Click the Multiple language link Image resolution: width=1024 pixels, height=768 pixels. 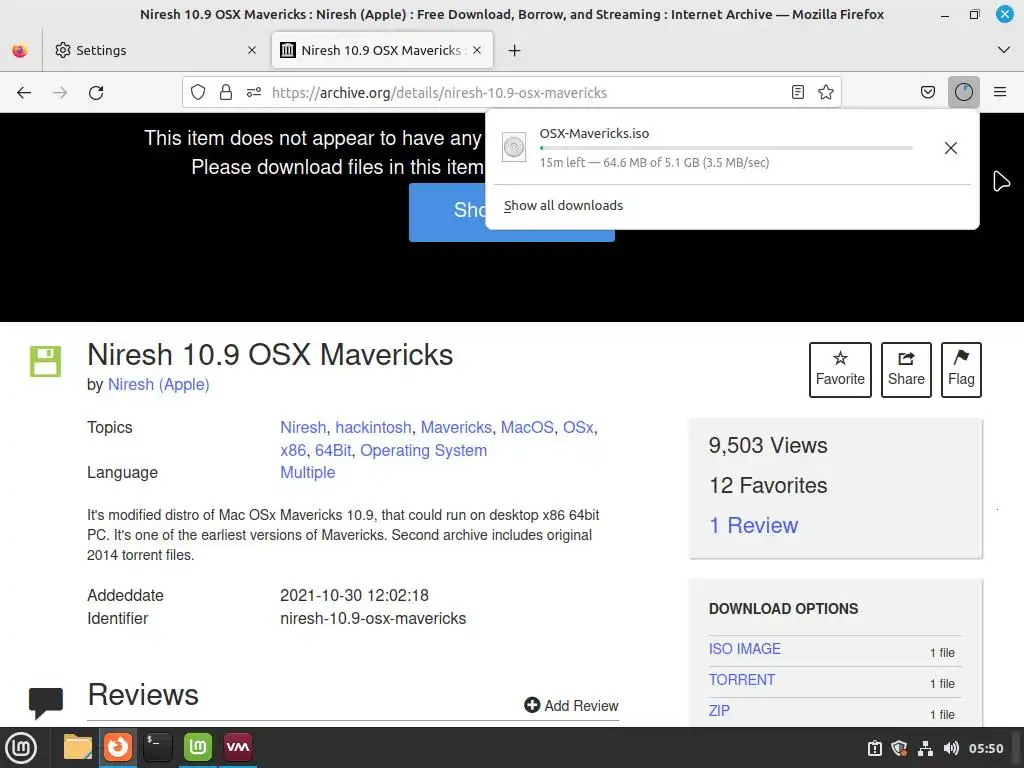[308, 473]
